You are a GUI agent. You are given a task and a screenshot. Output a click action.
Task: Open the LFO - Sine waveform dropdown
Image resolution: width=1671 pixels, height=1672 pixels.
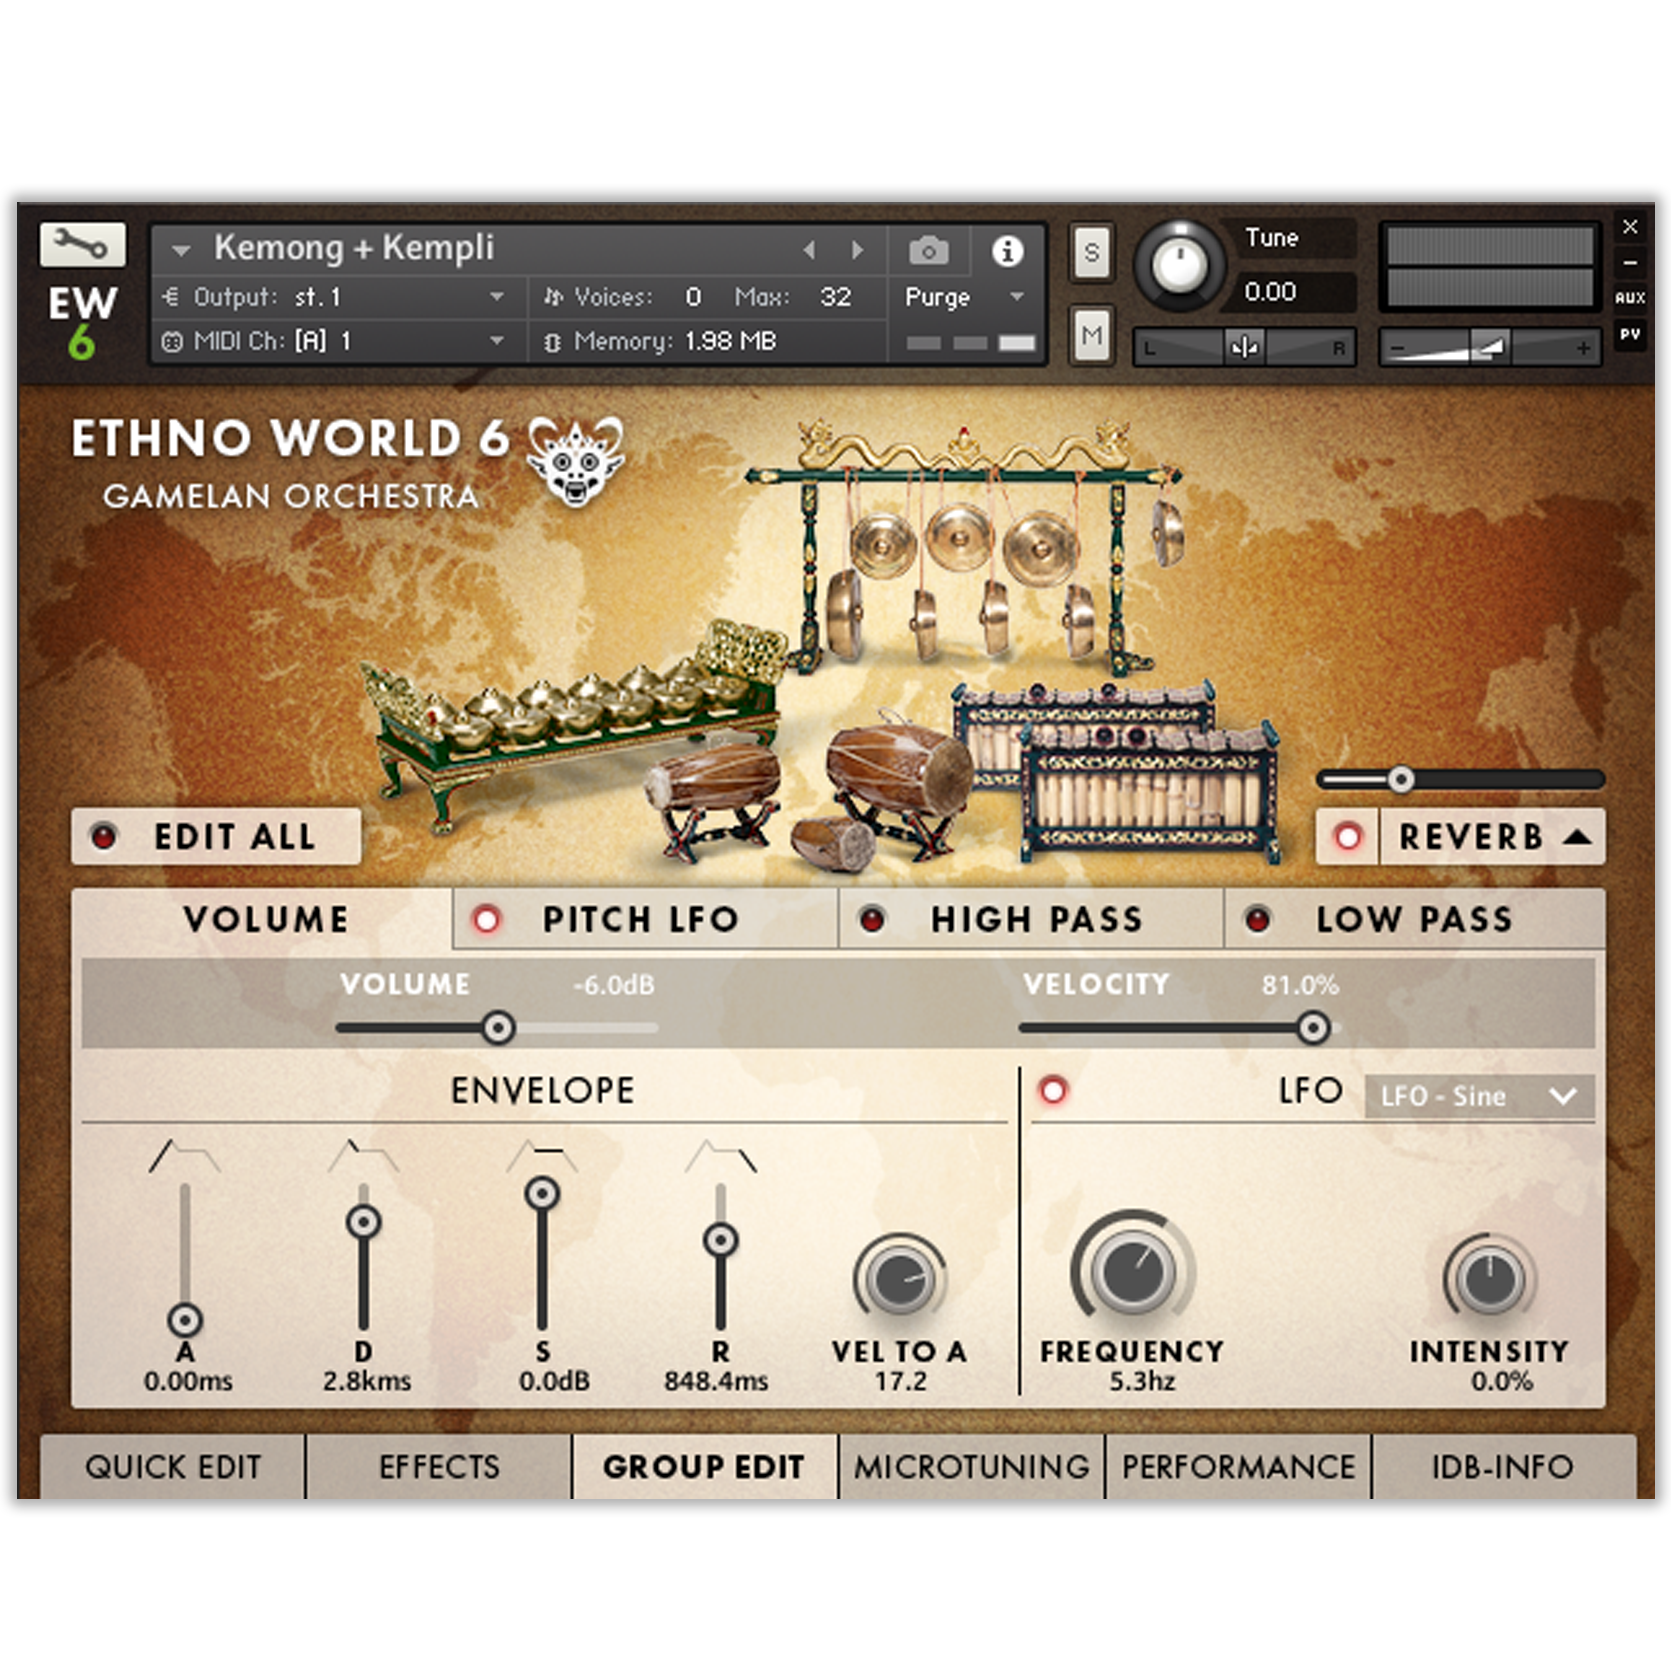tap(1470, 1096)
